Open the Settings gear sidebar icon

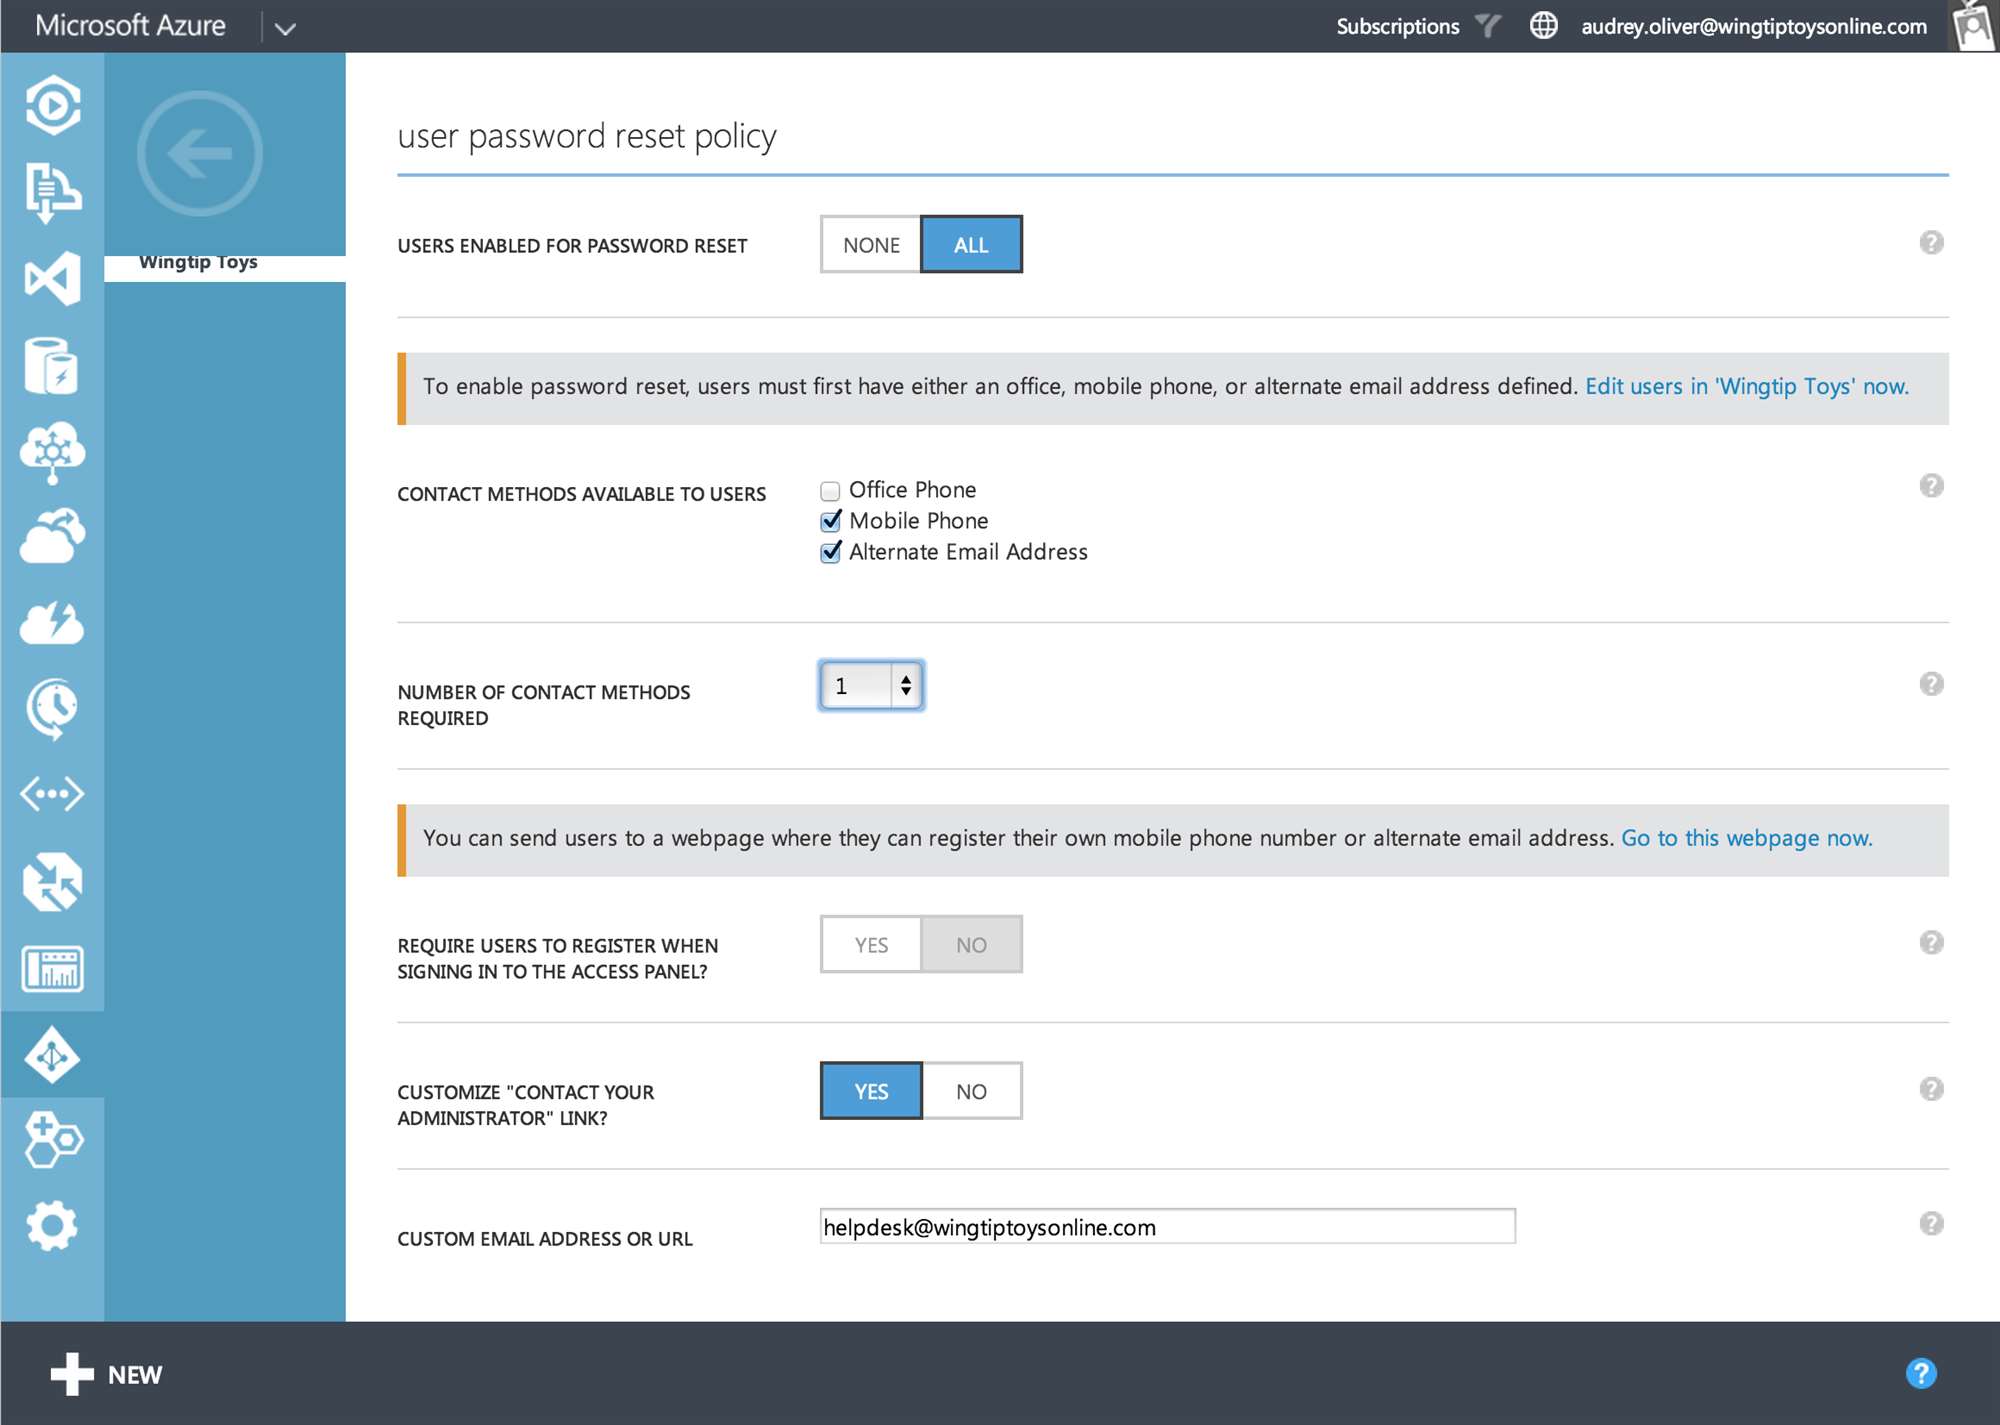(x=52, y=1226)
